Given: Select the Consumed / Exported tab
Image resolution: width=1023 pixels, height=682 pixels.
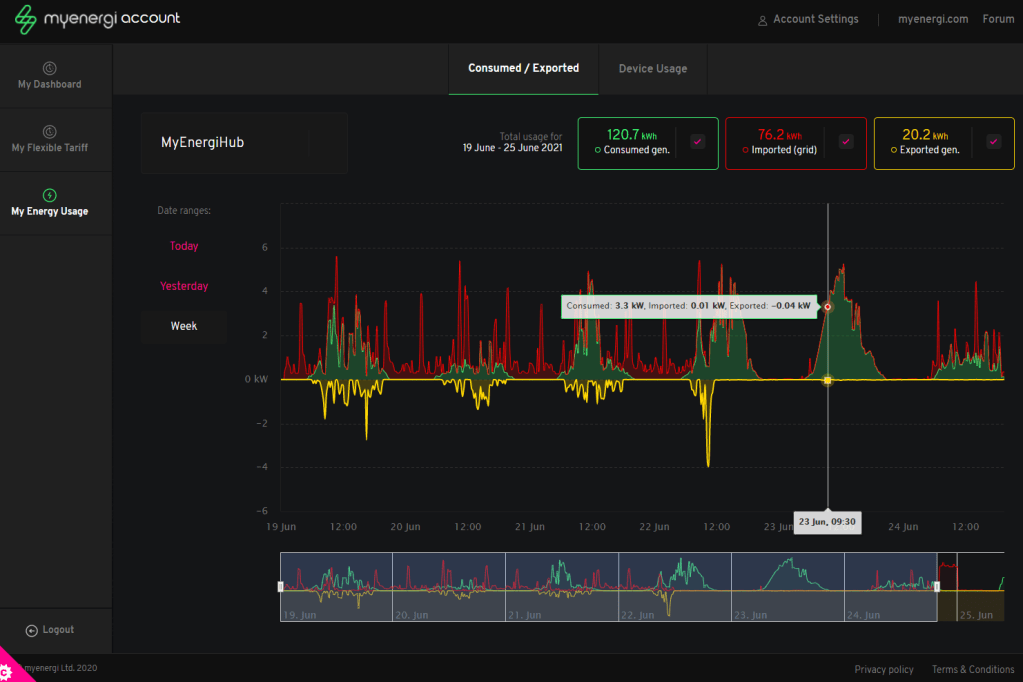Looking at the screenshot, I should (523, 69).
